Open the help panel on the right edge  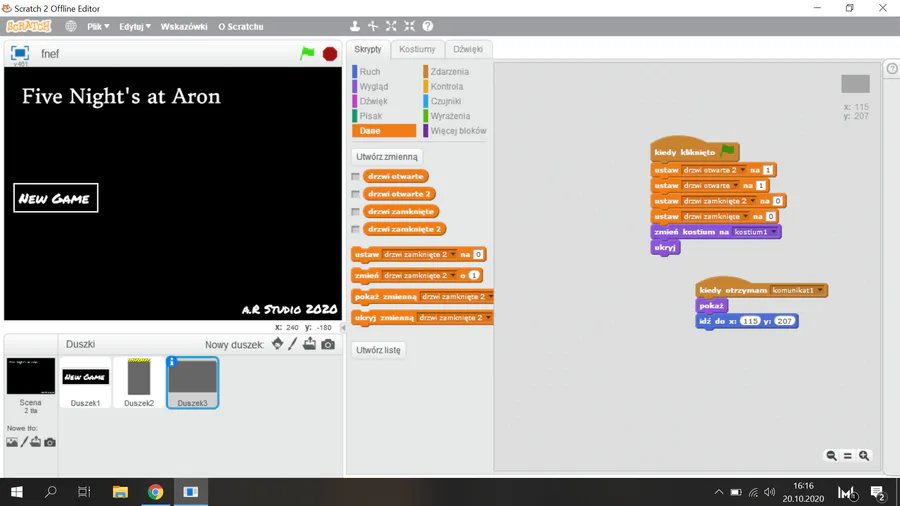click(892, 69)
